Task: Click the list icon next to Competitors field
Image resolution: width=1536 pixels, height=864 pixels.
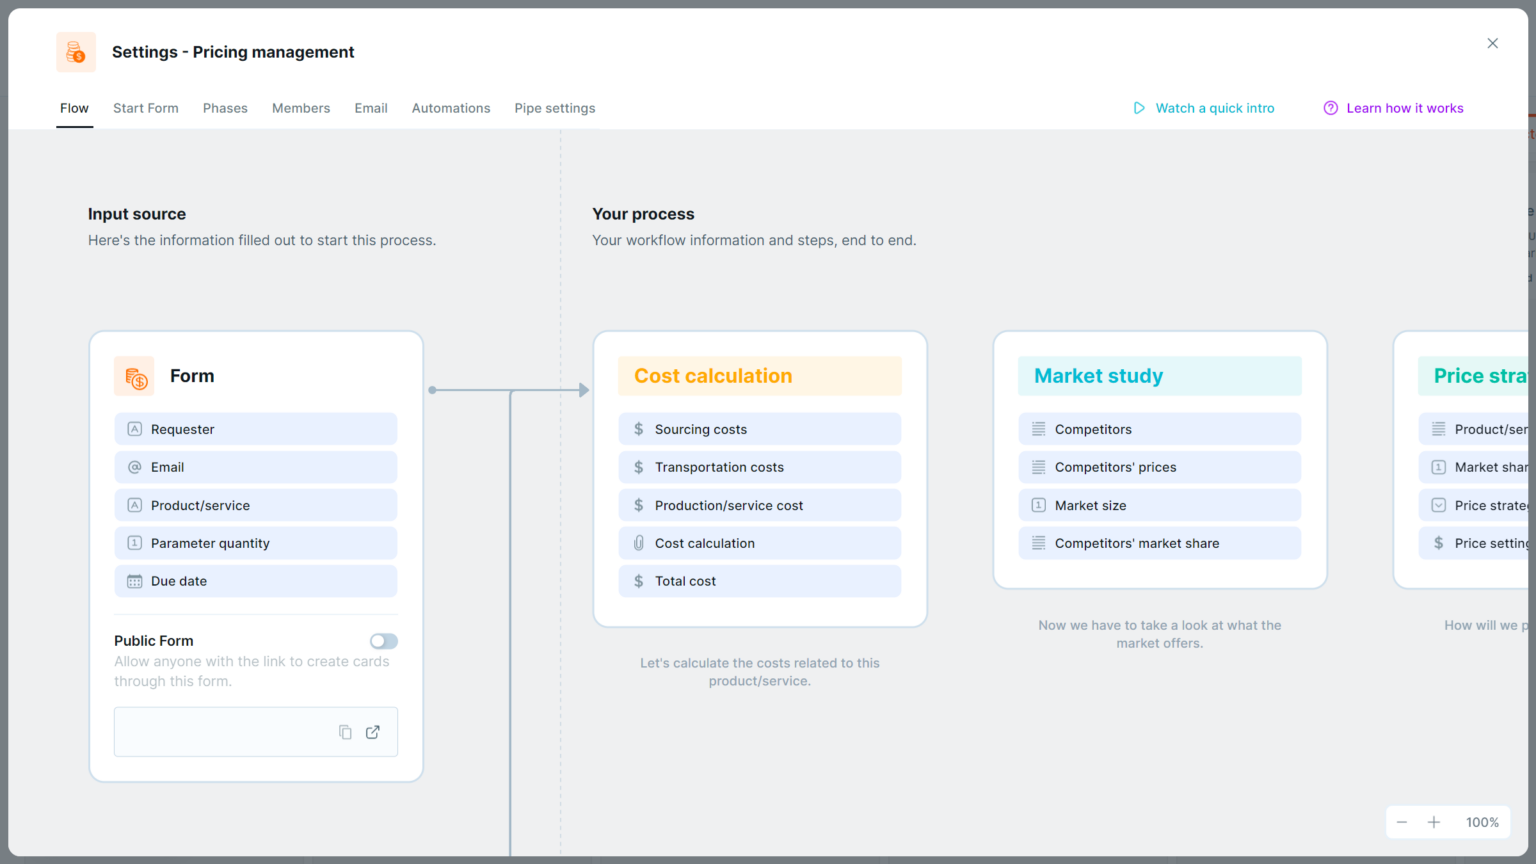Action: pyautogui.click(x=1038, y=429)
